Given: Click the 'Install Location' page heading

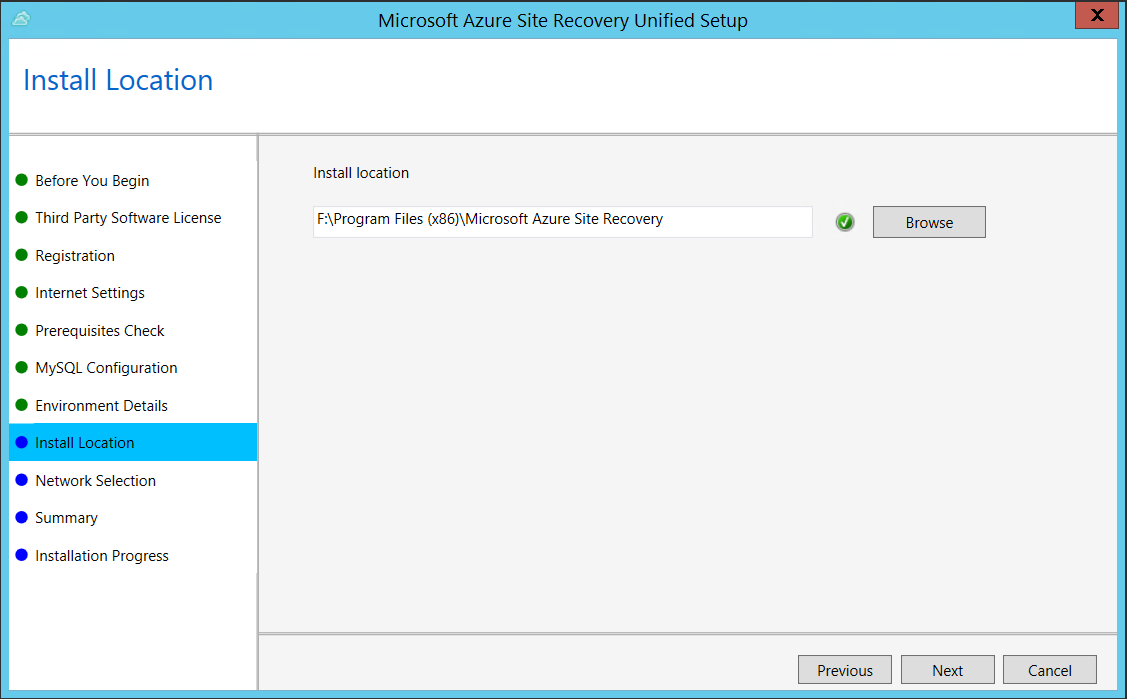Looking at the screenshot, I should [118, 80].
